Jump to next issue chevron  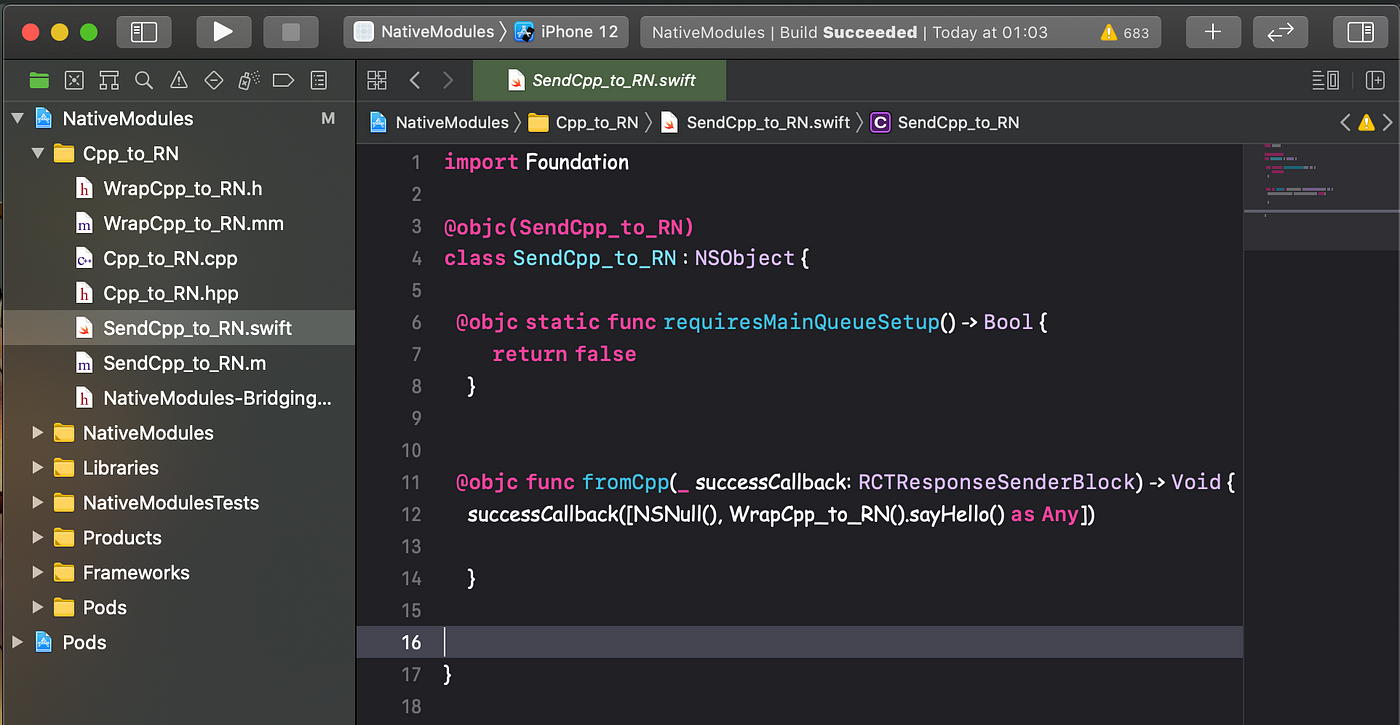[x=1388, y=122]
